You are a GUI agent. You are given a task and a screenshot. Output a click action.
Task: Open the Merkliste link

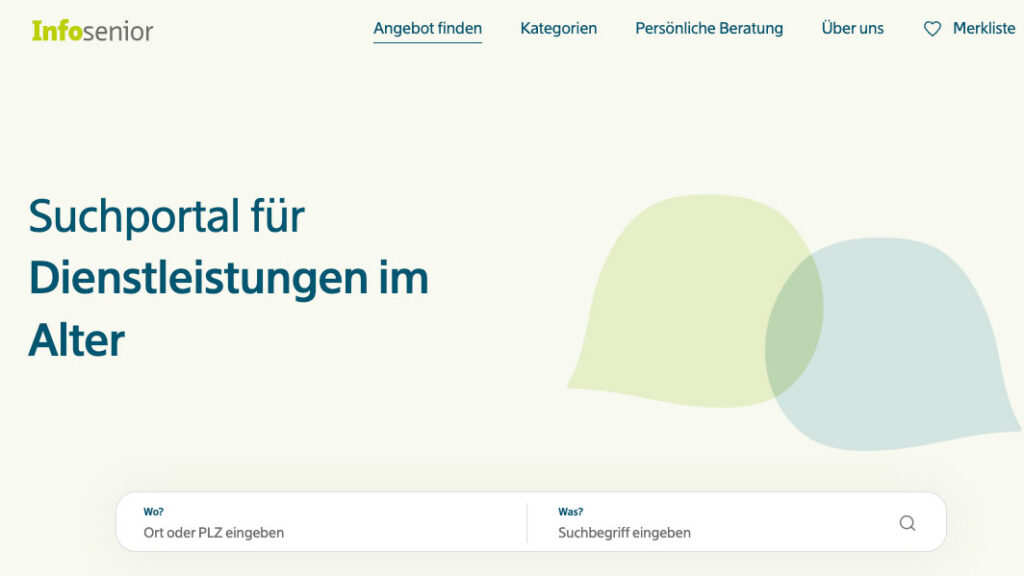click(x=984, y=29)
